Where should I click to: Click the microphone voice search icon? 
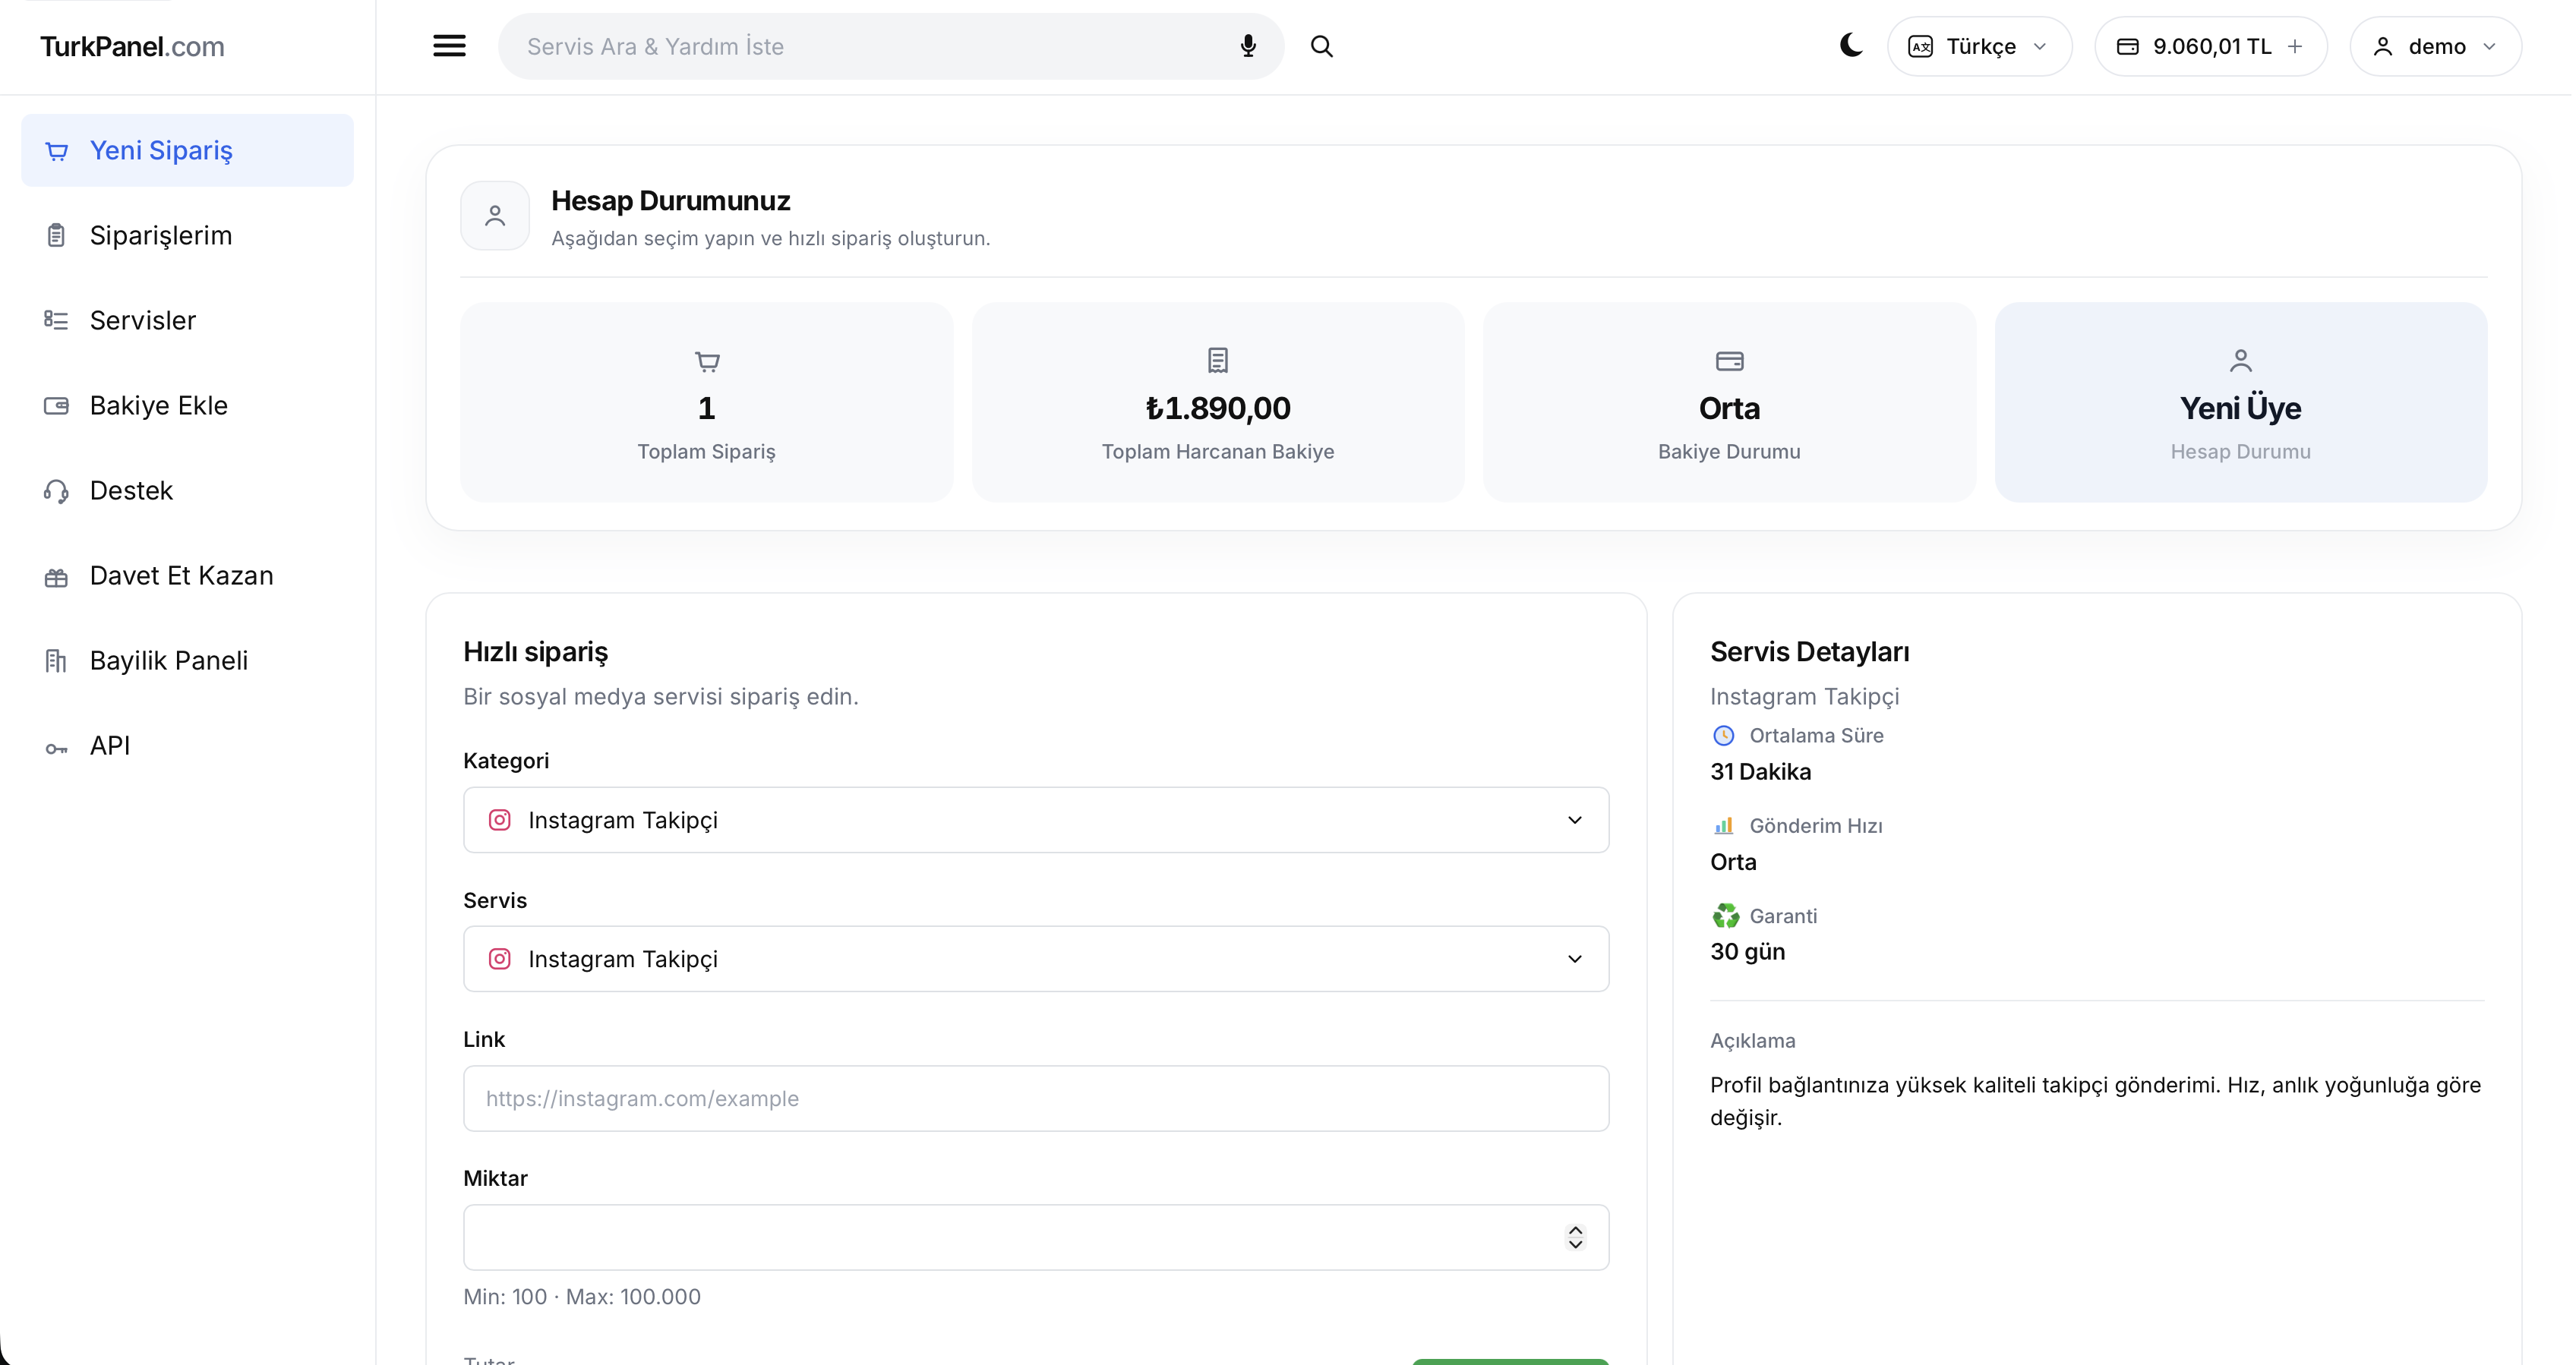(x=1247, y=46)
